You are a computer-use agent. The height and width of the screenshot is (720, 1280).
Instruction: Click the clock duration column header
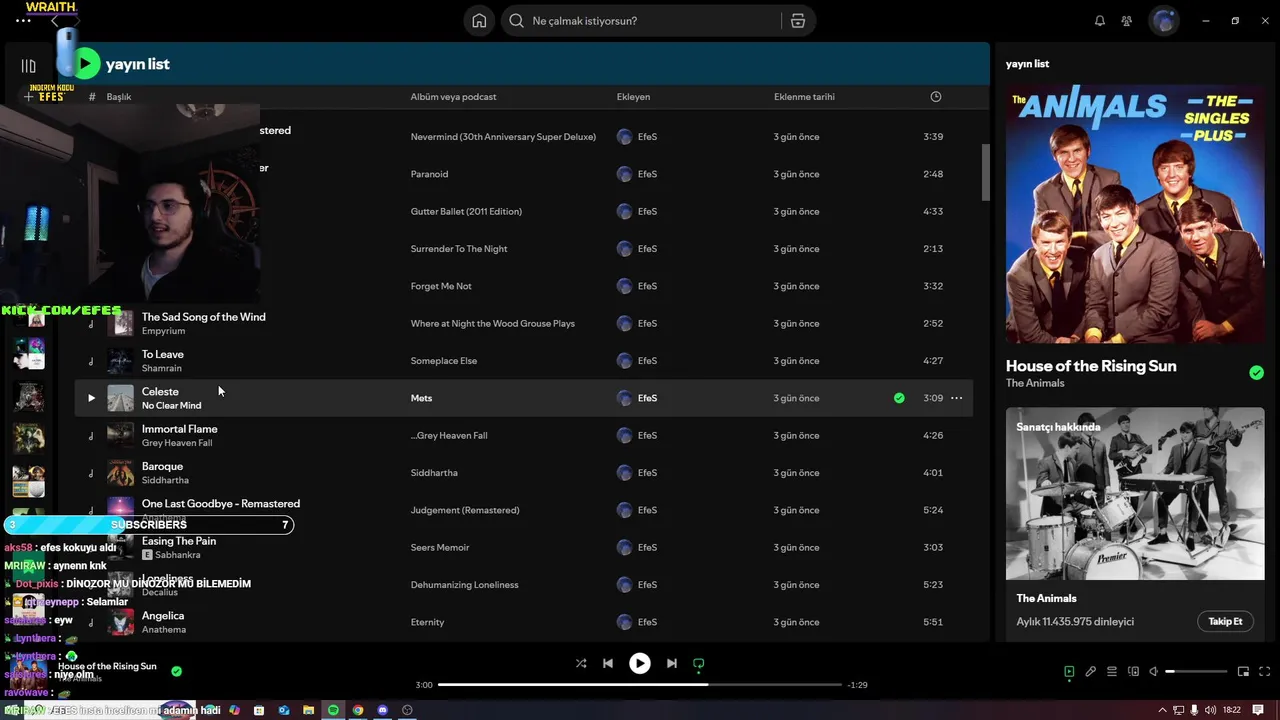pos(936,97)
